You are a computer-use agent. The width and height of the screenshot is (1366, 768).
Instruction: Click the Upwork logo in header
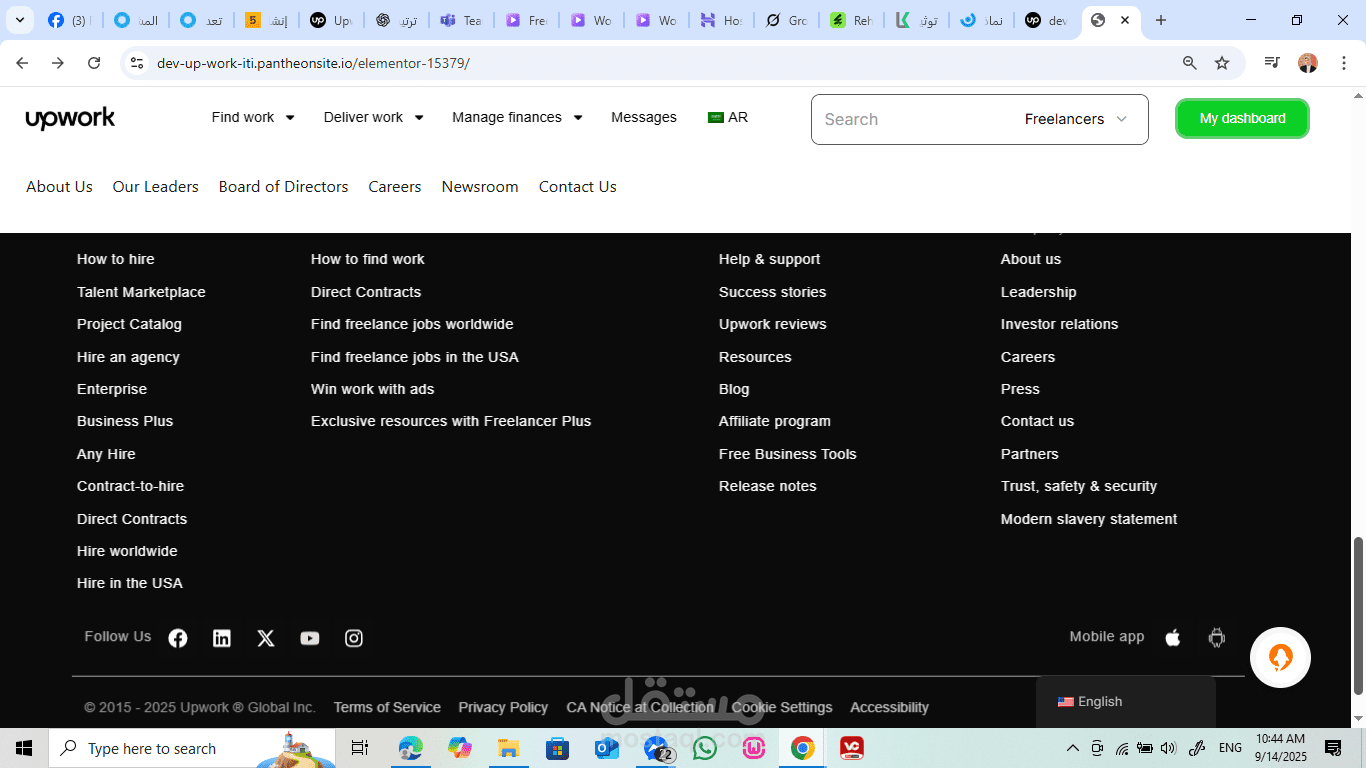[x=70, y=119]
